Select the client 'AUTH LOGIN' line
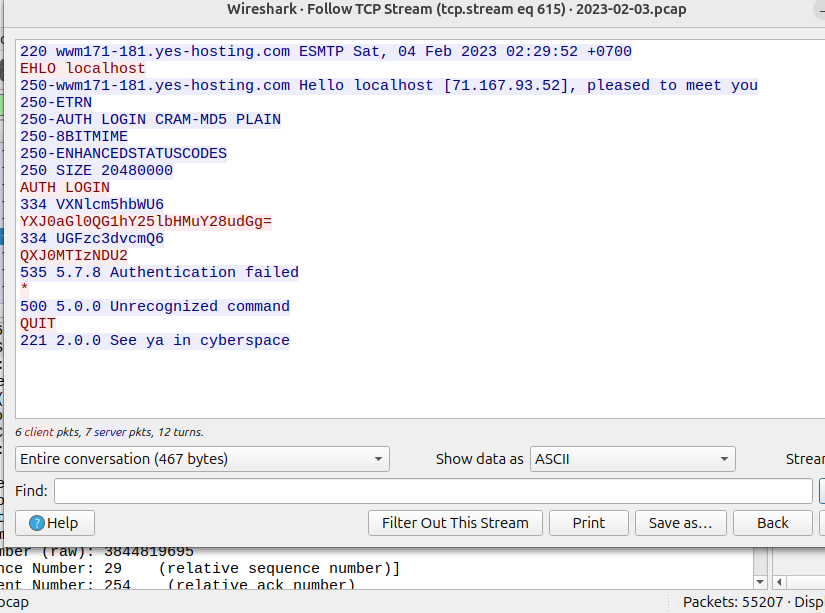 pyautogui.click(x=65, y=187)
